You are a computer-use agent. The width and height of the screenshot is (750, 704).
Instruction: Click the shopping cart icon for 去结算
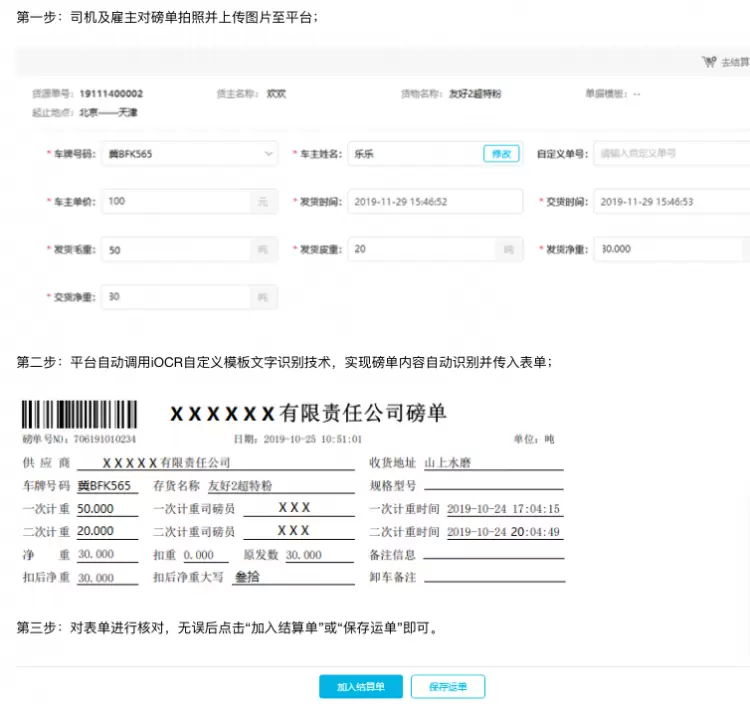[709, 61]
